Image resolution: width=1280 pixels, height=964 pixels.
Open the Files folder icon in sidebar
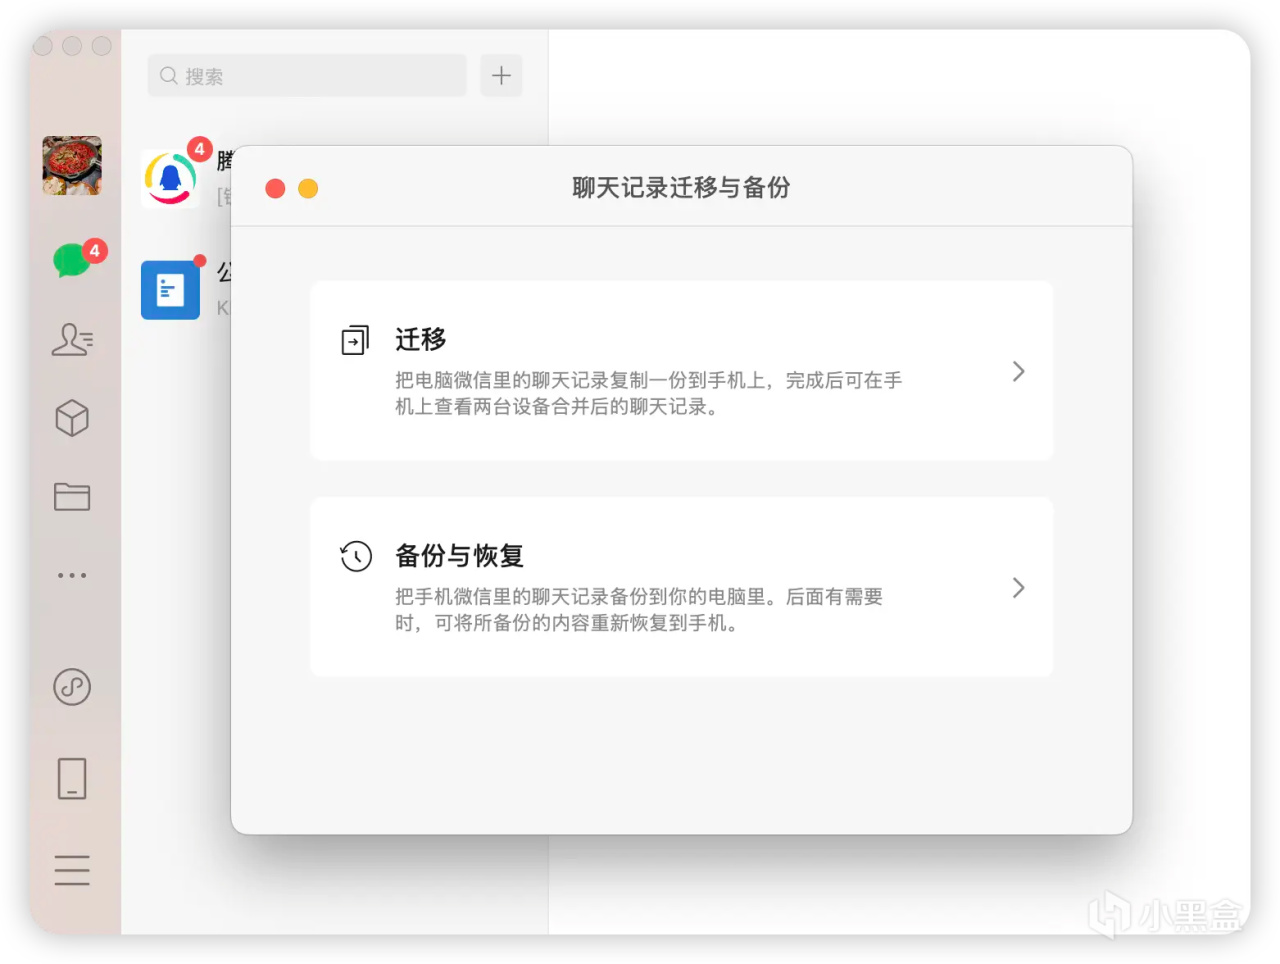72,497
